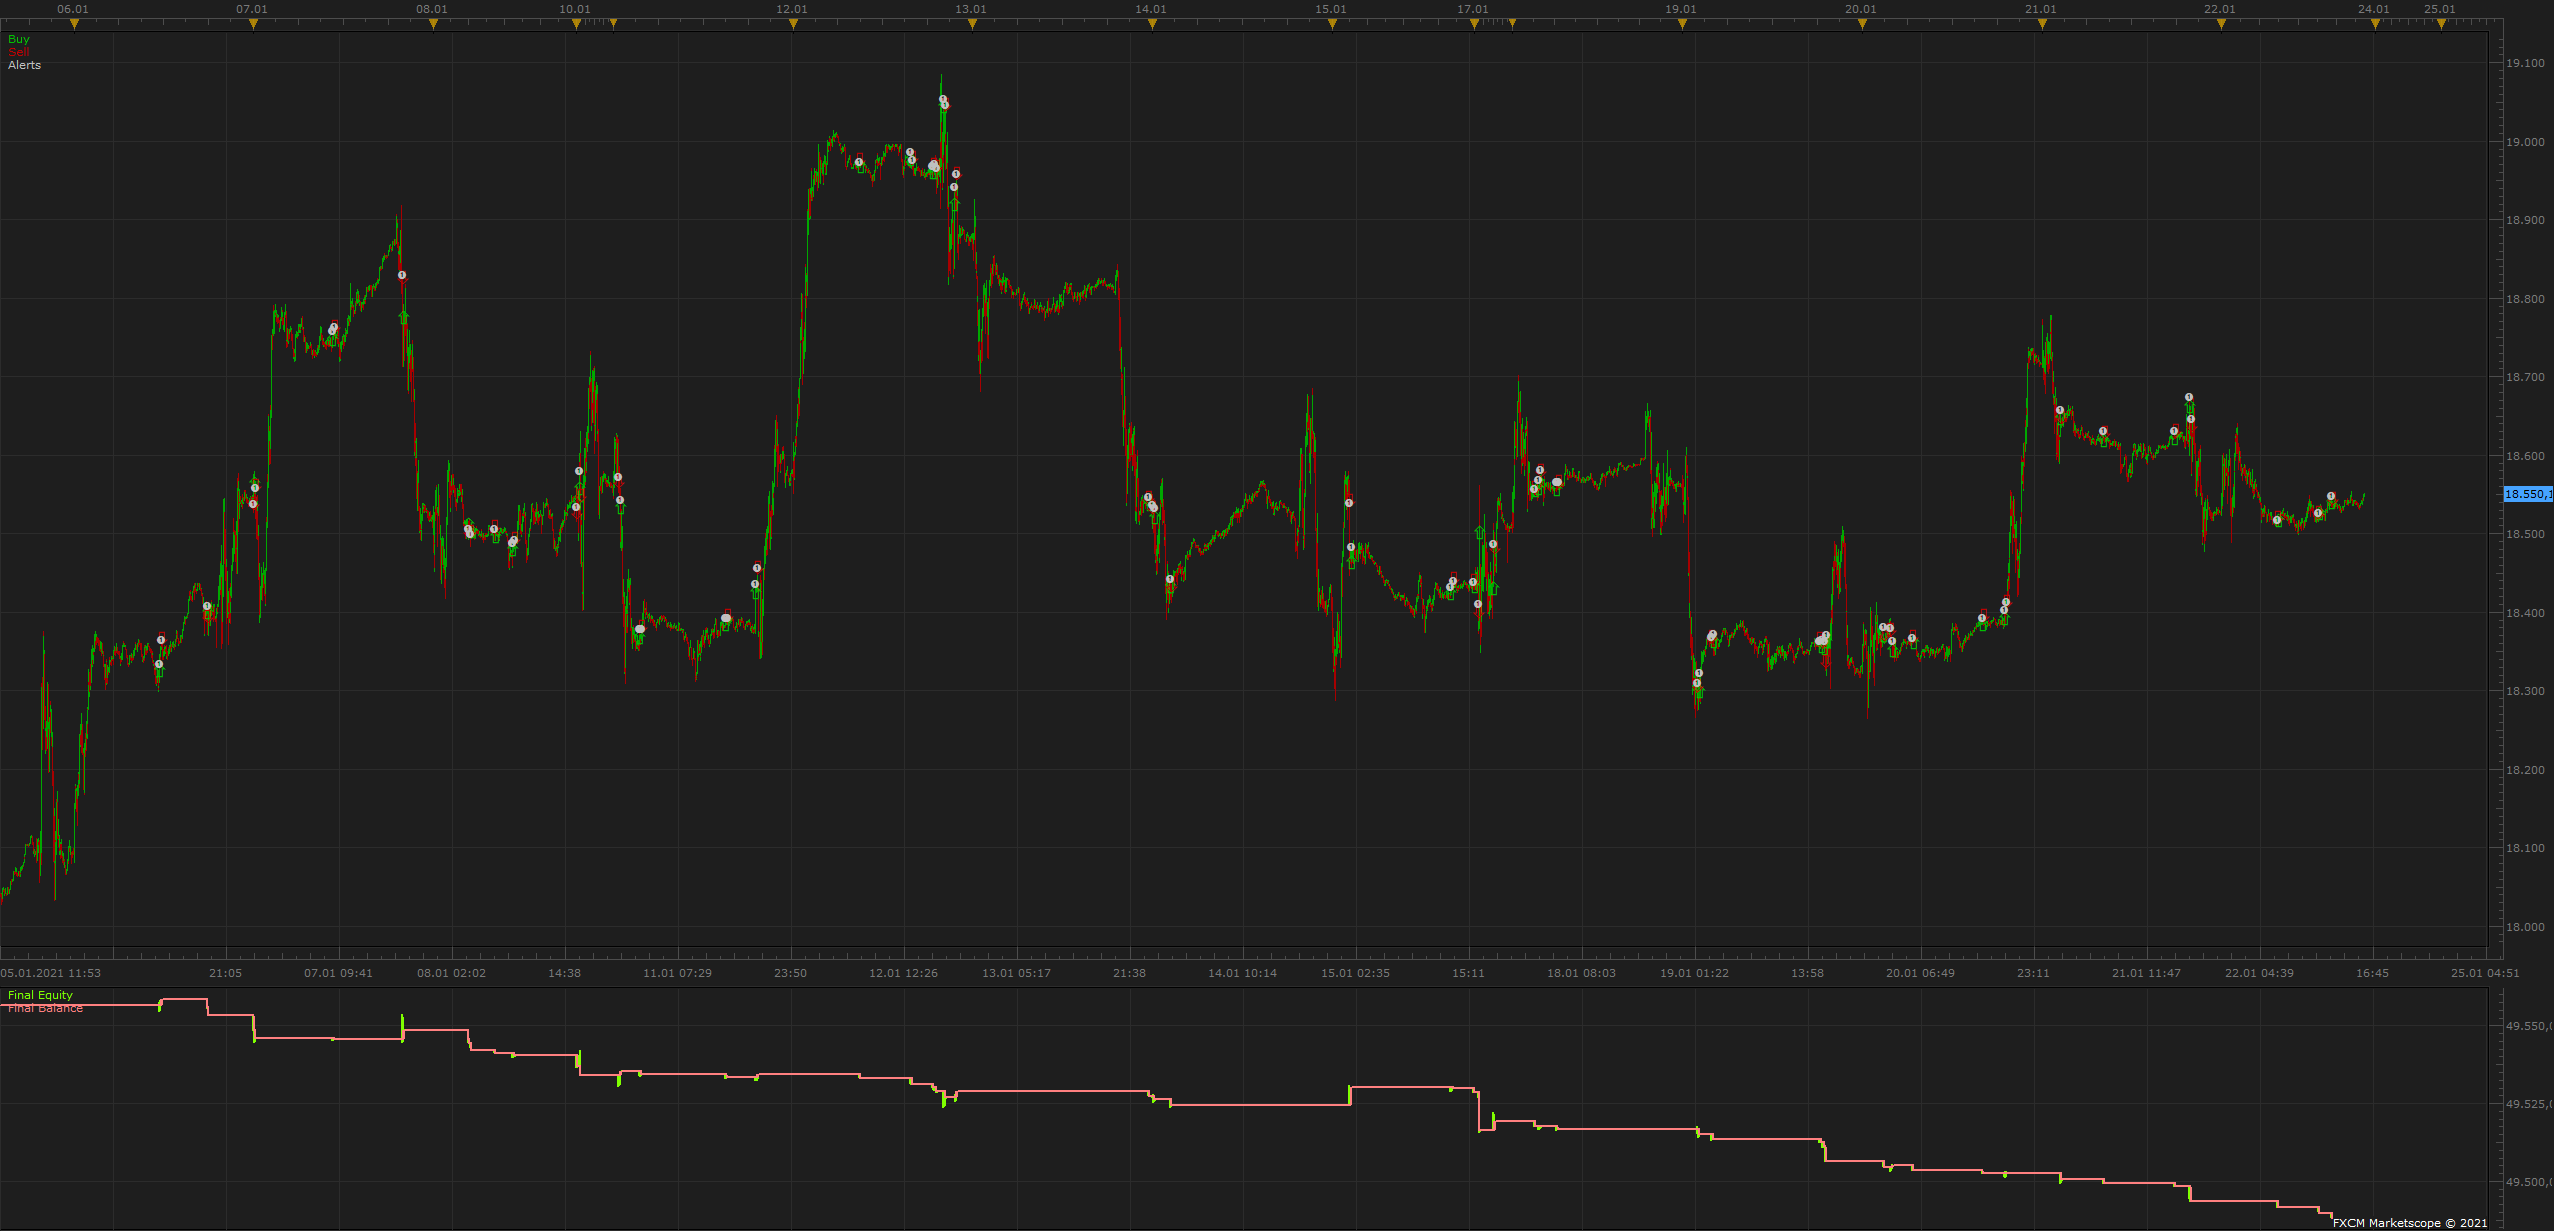2554x1231 pixels.
Task: Click the 25.01 date label in top ruler
Action: [2439, 9]
